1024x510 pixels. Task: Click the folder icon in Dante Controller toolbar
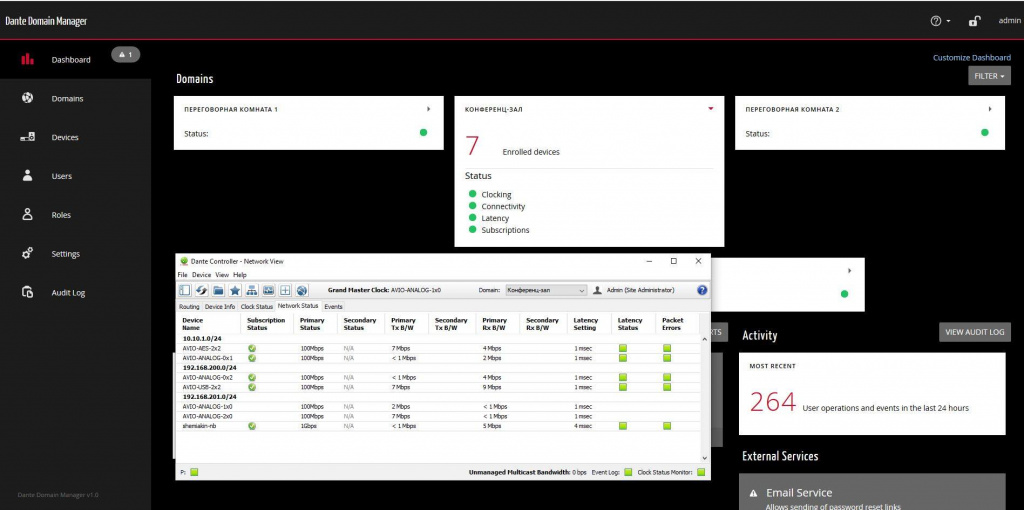218,290
